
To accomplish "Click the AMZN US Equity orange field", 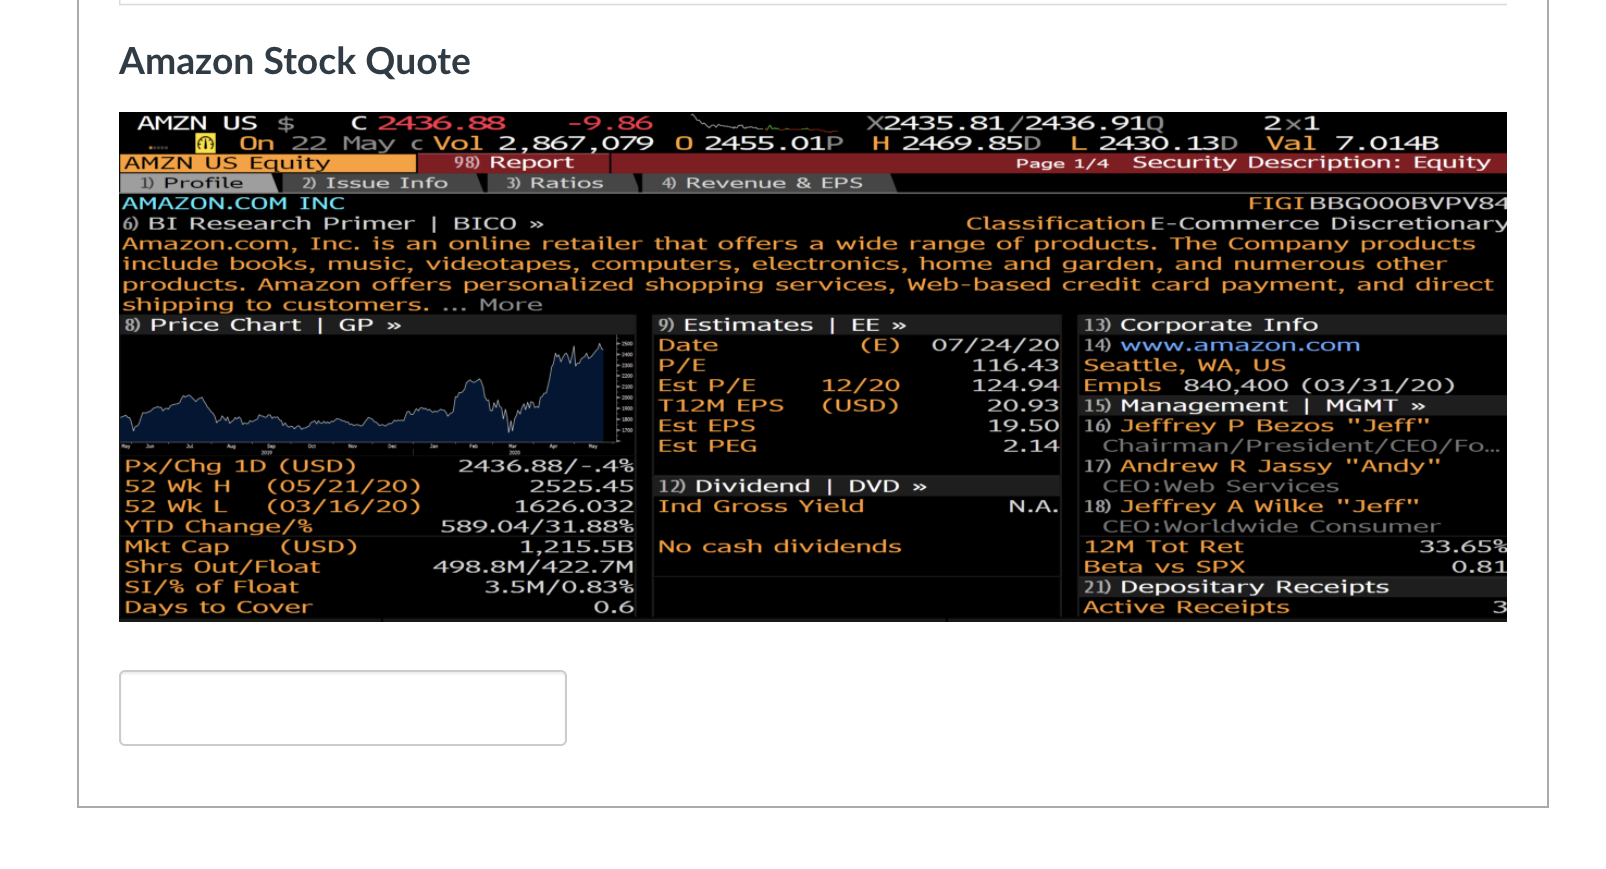I will point(267,163).
